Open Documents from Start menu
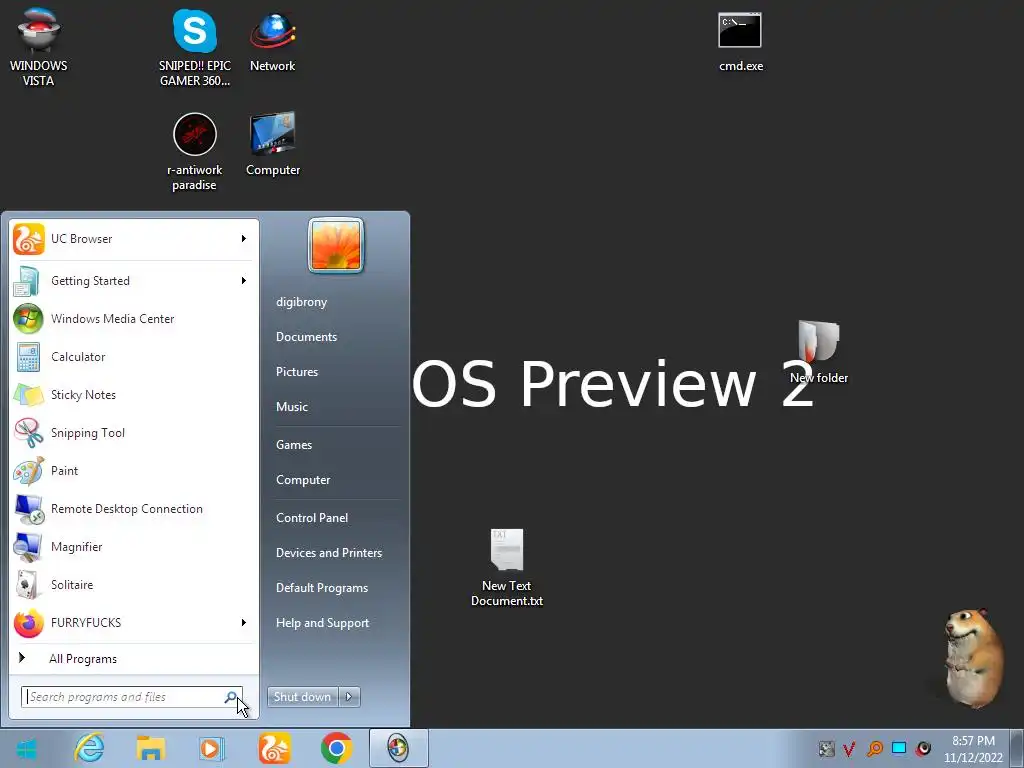1024x768 pixels. [306, 337]
